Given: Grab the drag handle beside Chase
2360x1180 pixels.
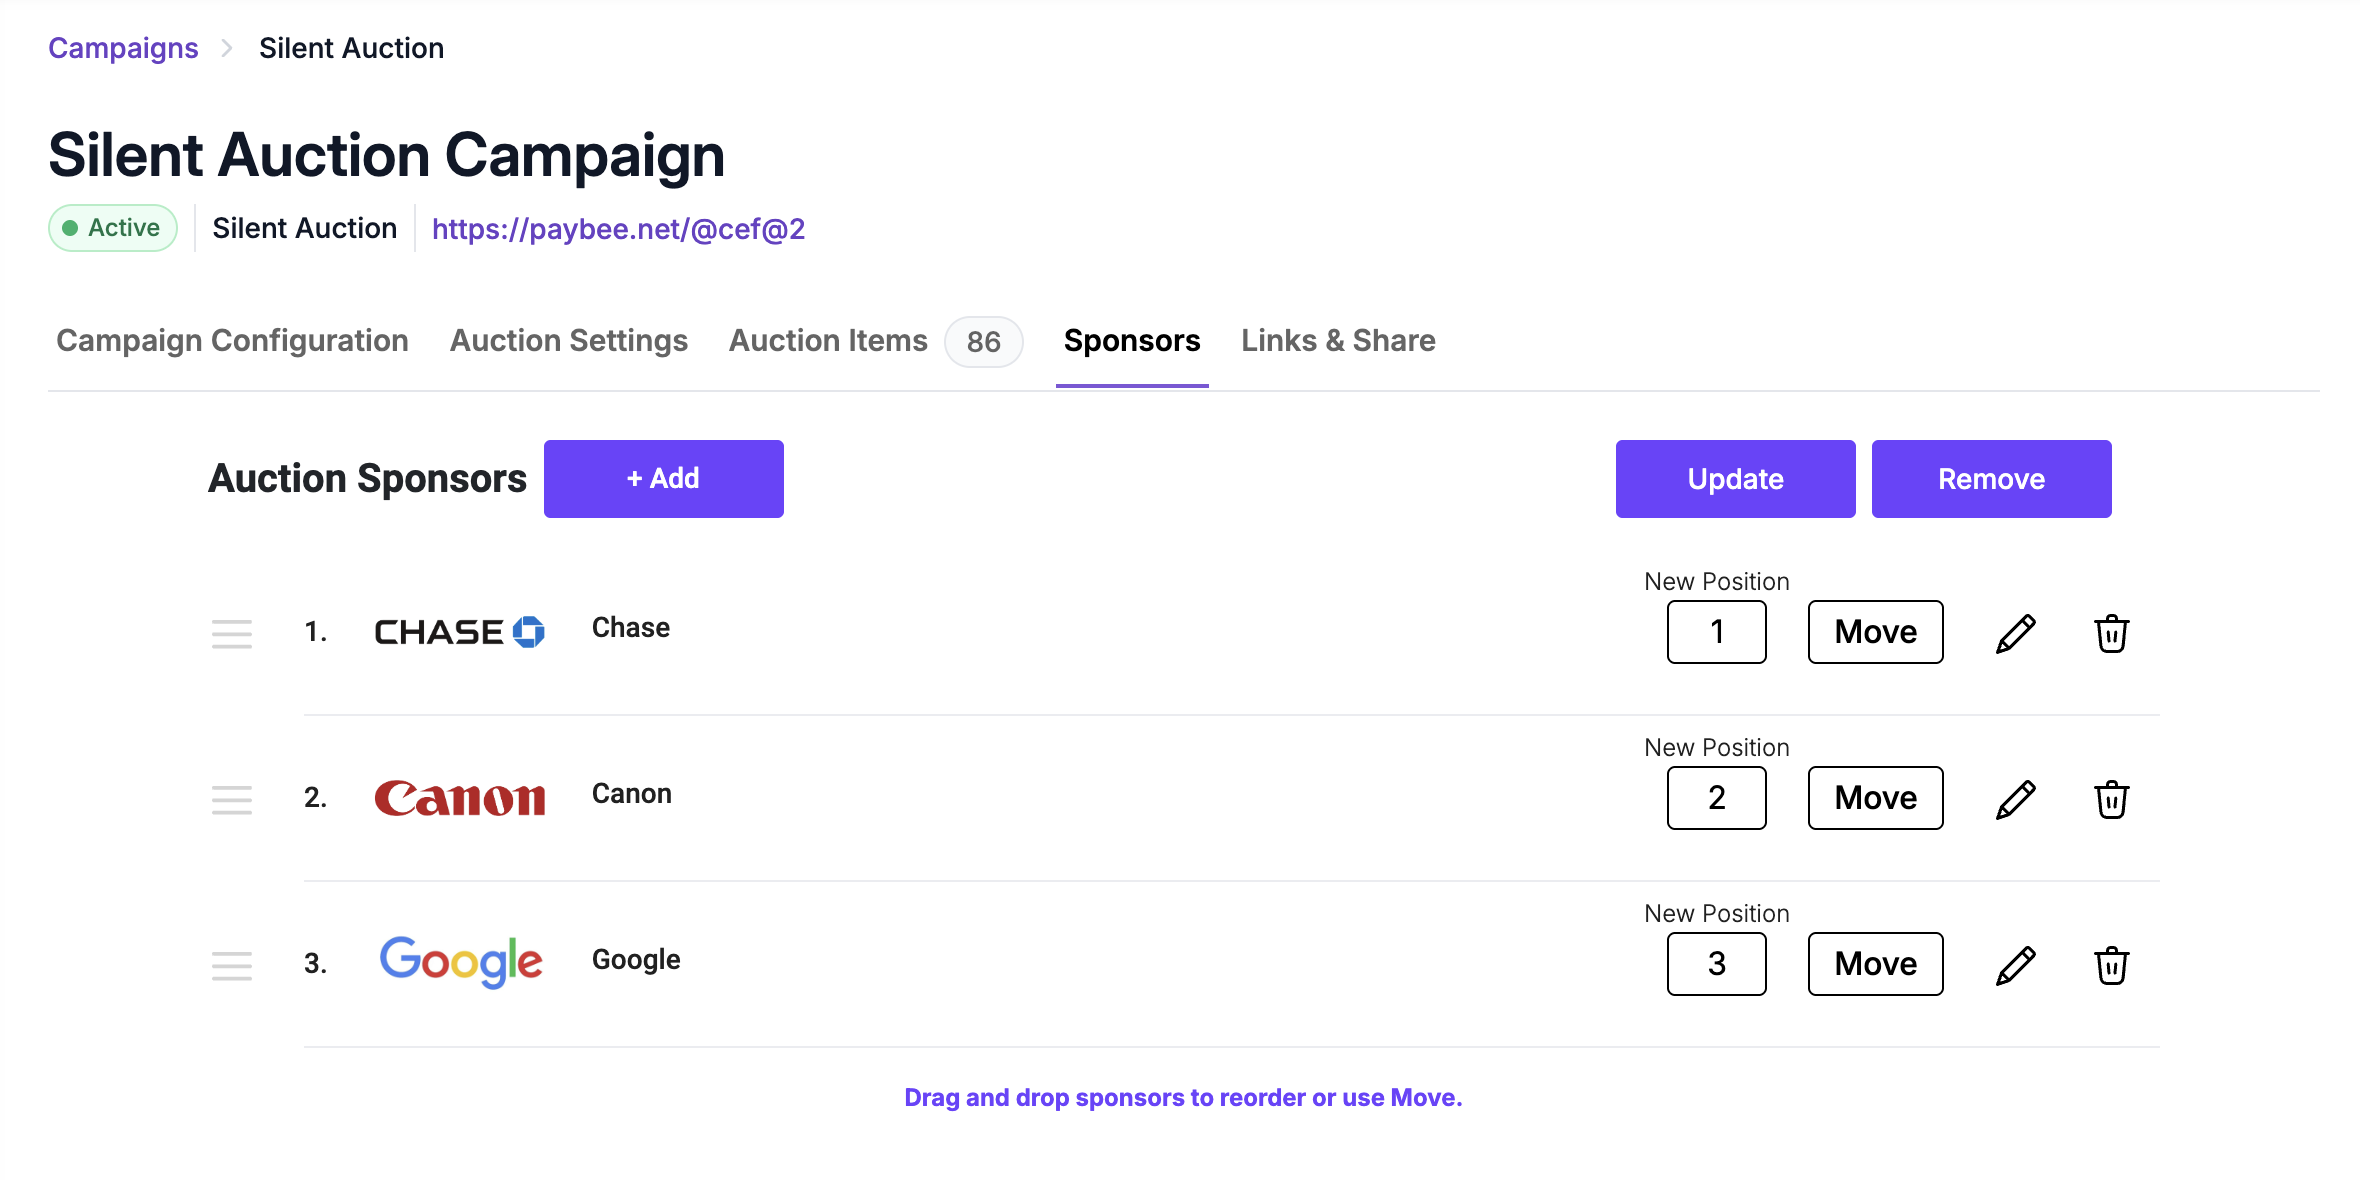Looking at the screenshot, I should 232,634.
